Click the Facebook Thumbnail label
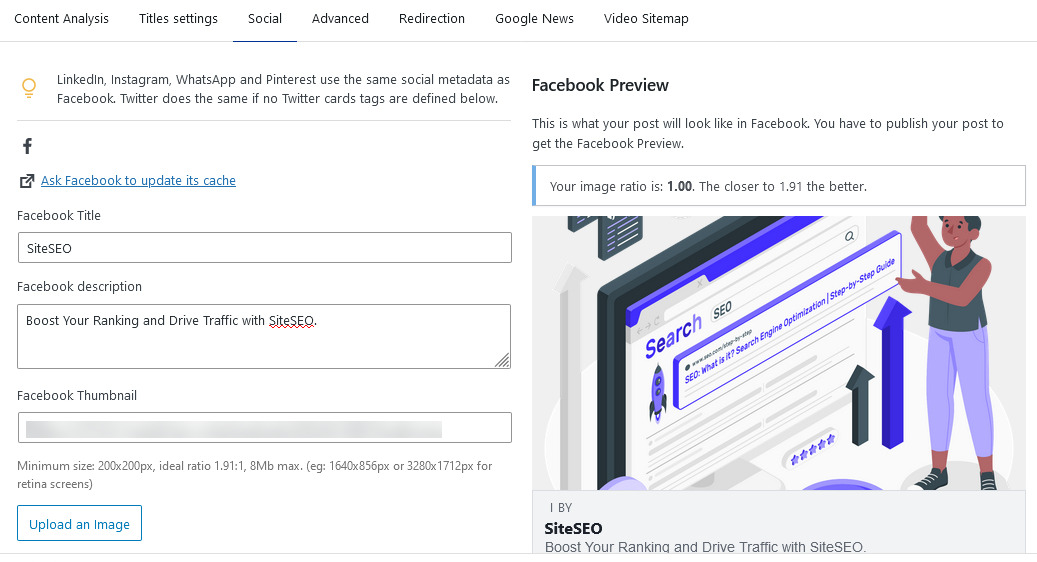 tap(77, 395)
